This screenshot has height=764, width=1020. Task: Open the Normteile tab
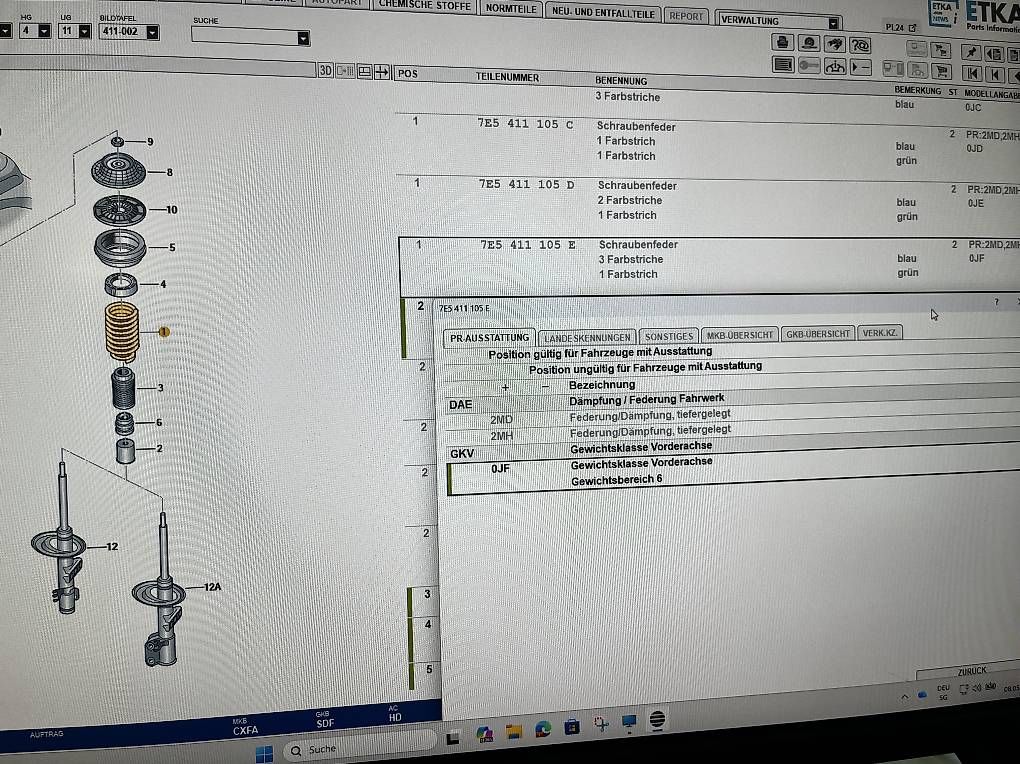pyautogui.click(x=511, y=8)
